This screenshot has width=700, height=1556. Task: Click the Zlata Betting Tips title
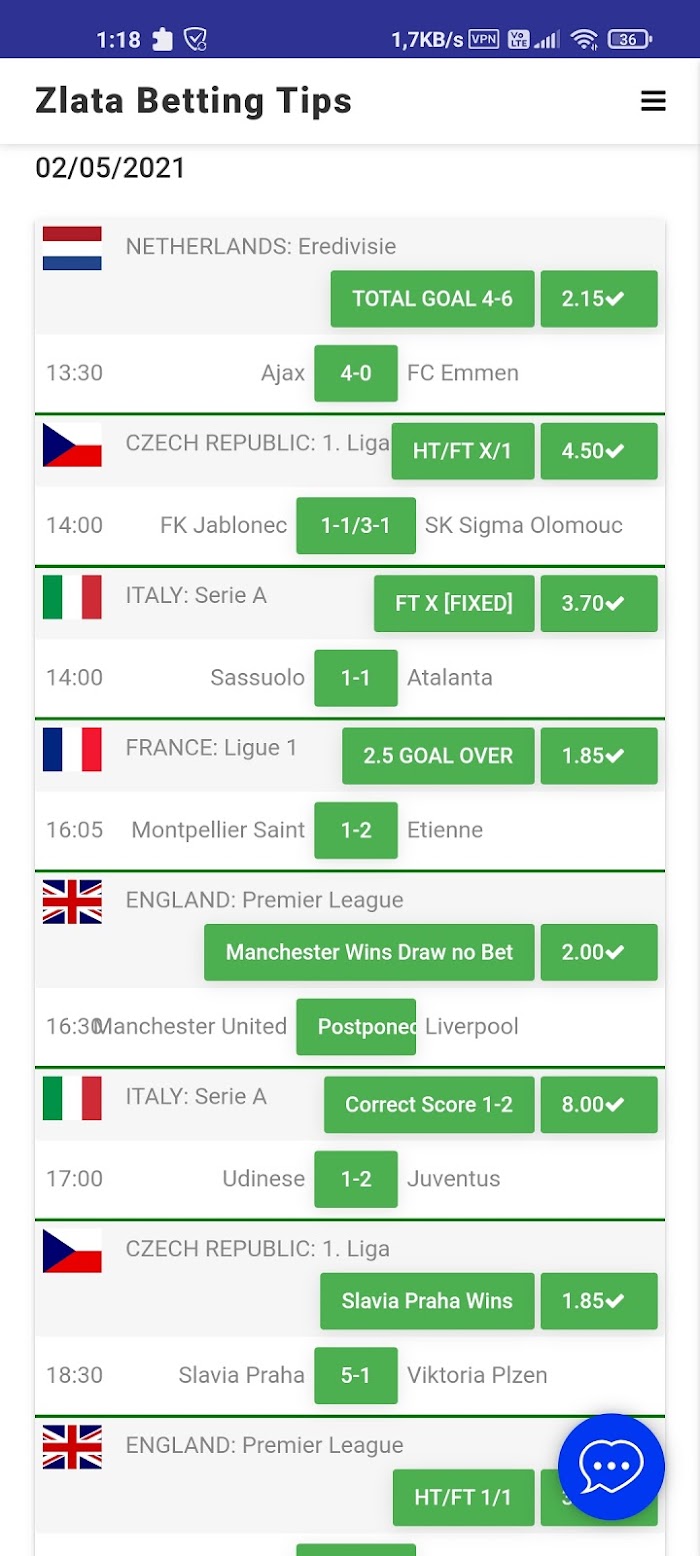pos(193,101)
